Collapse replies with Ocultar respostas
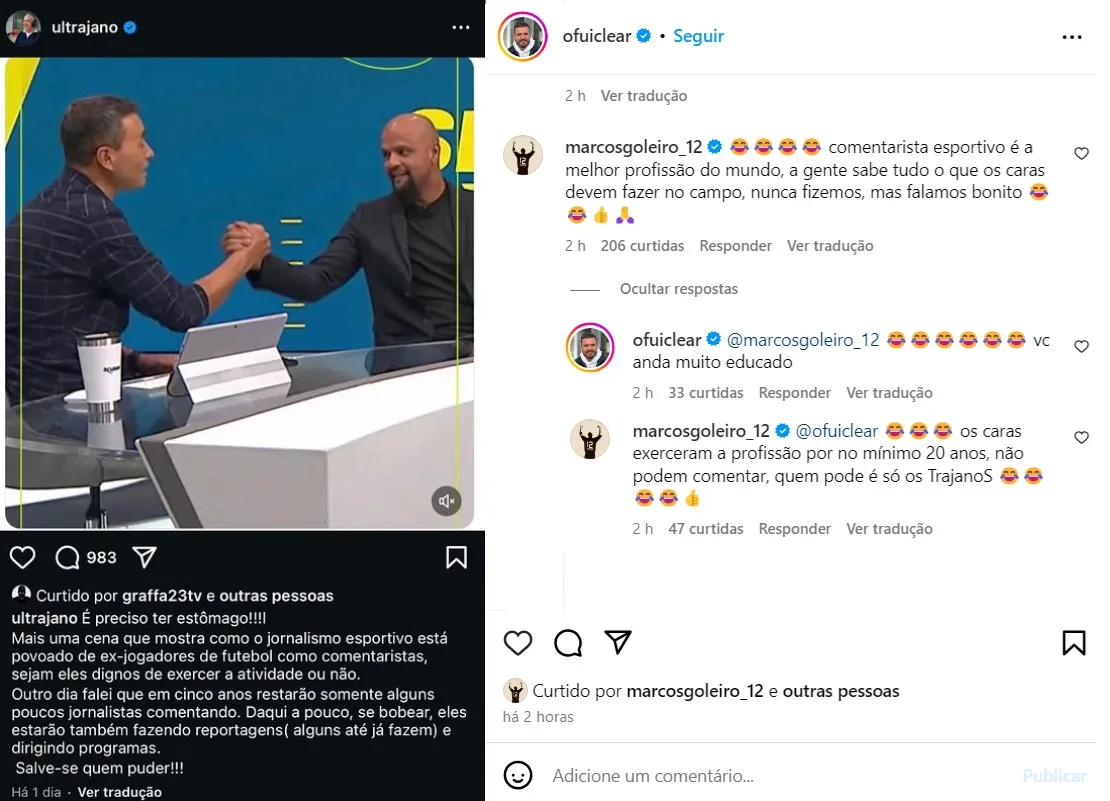Screen dimensions: 1110x801 coord(678,289)
